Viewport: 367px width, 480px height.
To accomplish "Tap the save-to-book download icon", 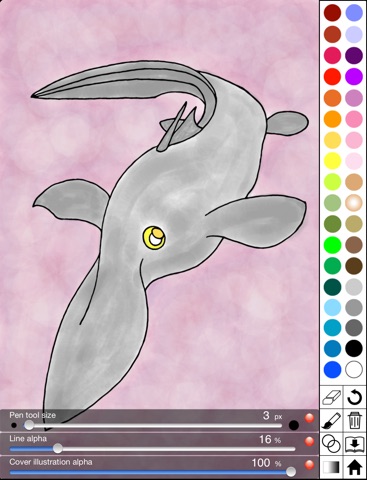I will point(355,444).
